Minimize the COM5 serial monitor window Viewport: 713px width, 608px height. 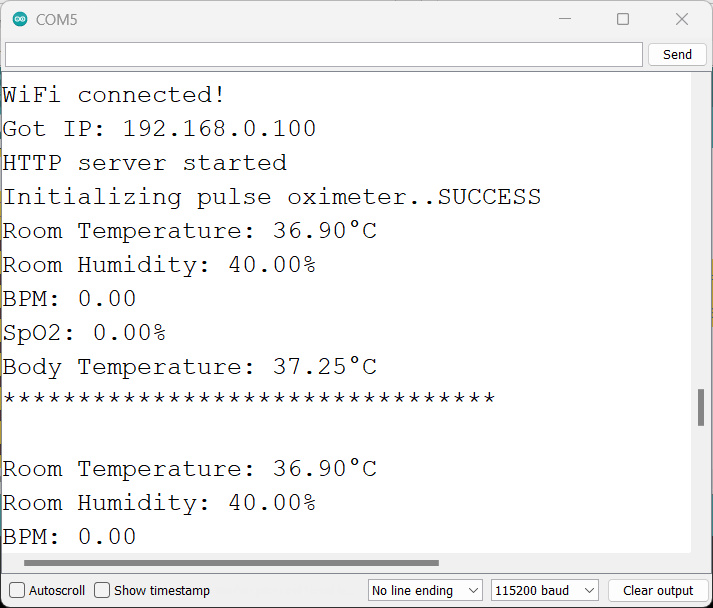[565, 19]
